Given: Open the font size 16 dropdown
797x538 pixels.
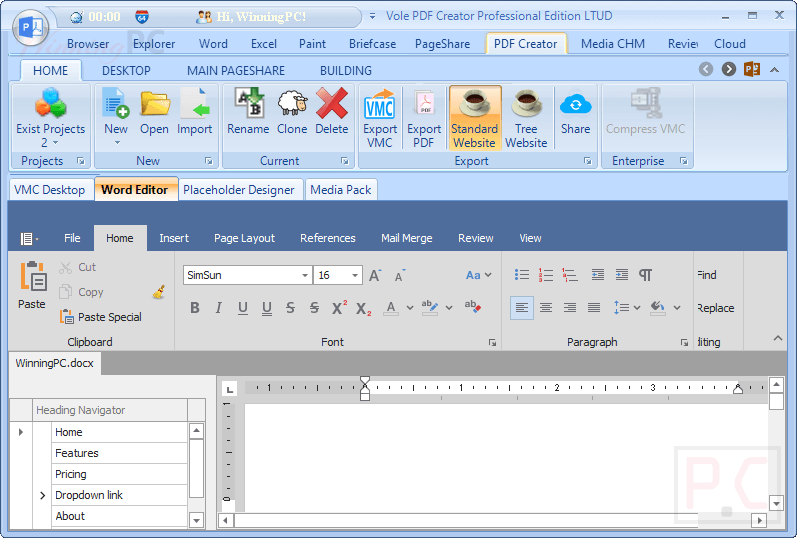Looking at the screenshot, I should click(355, 275).
